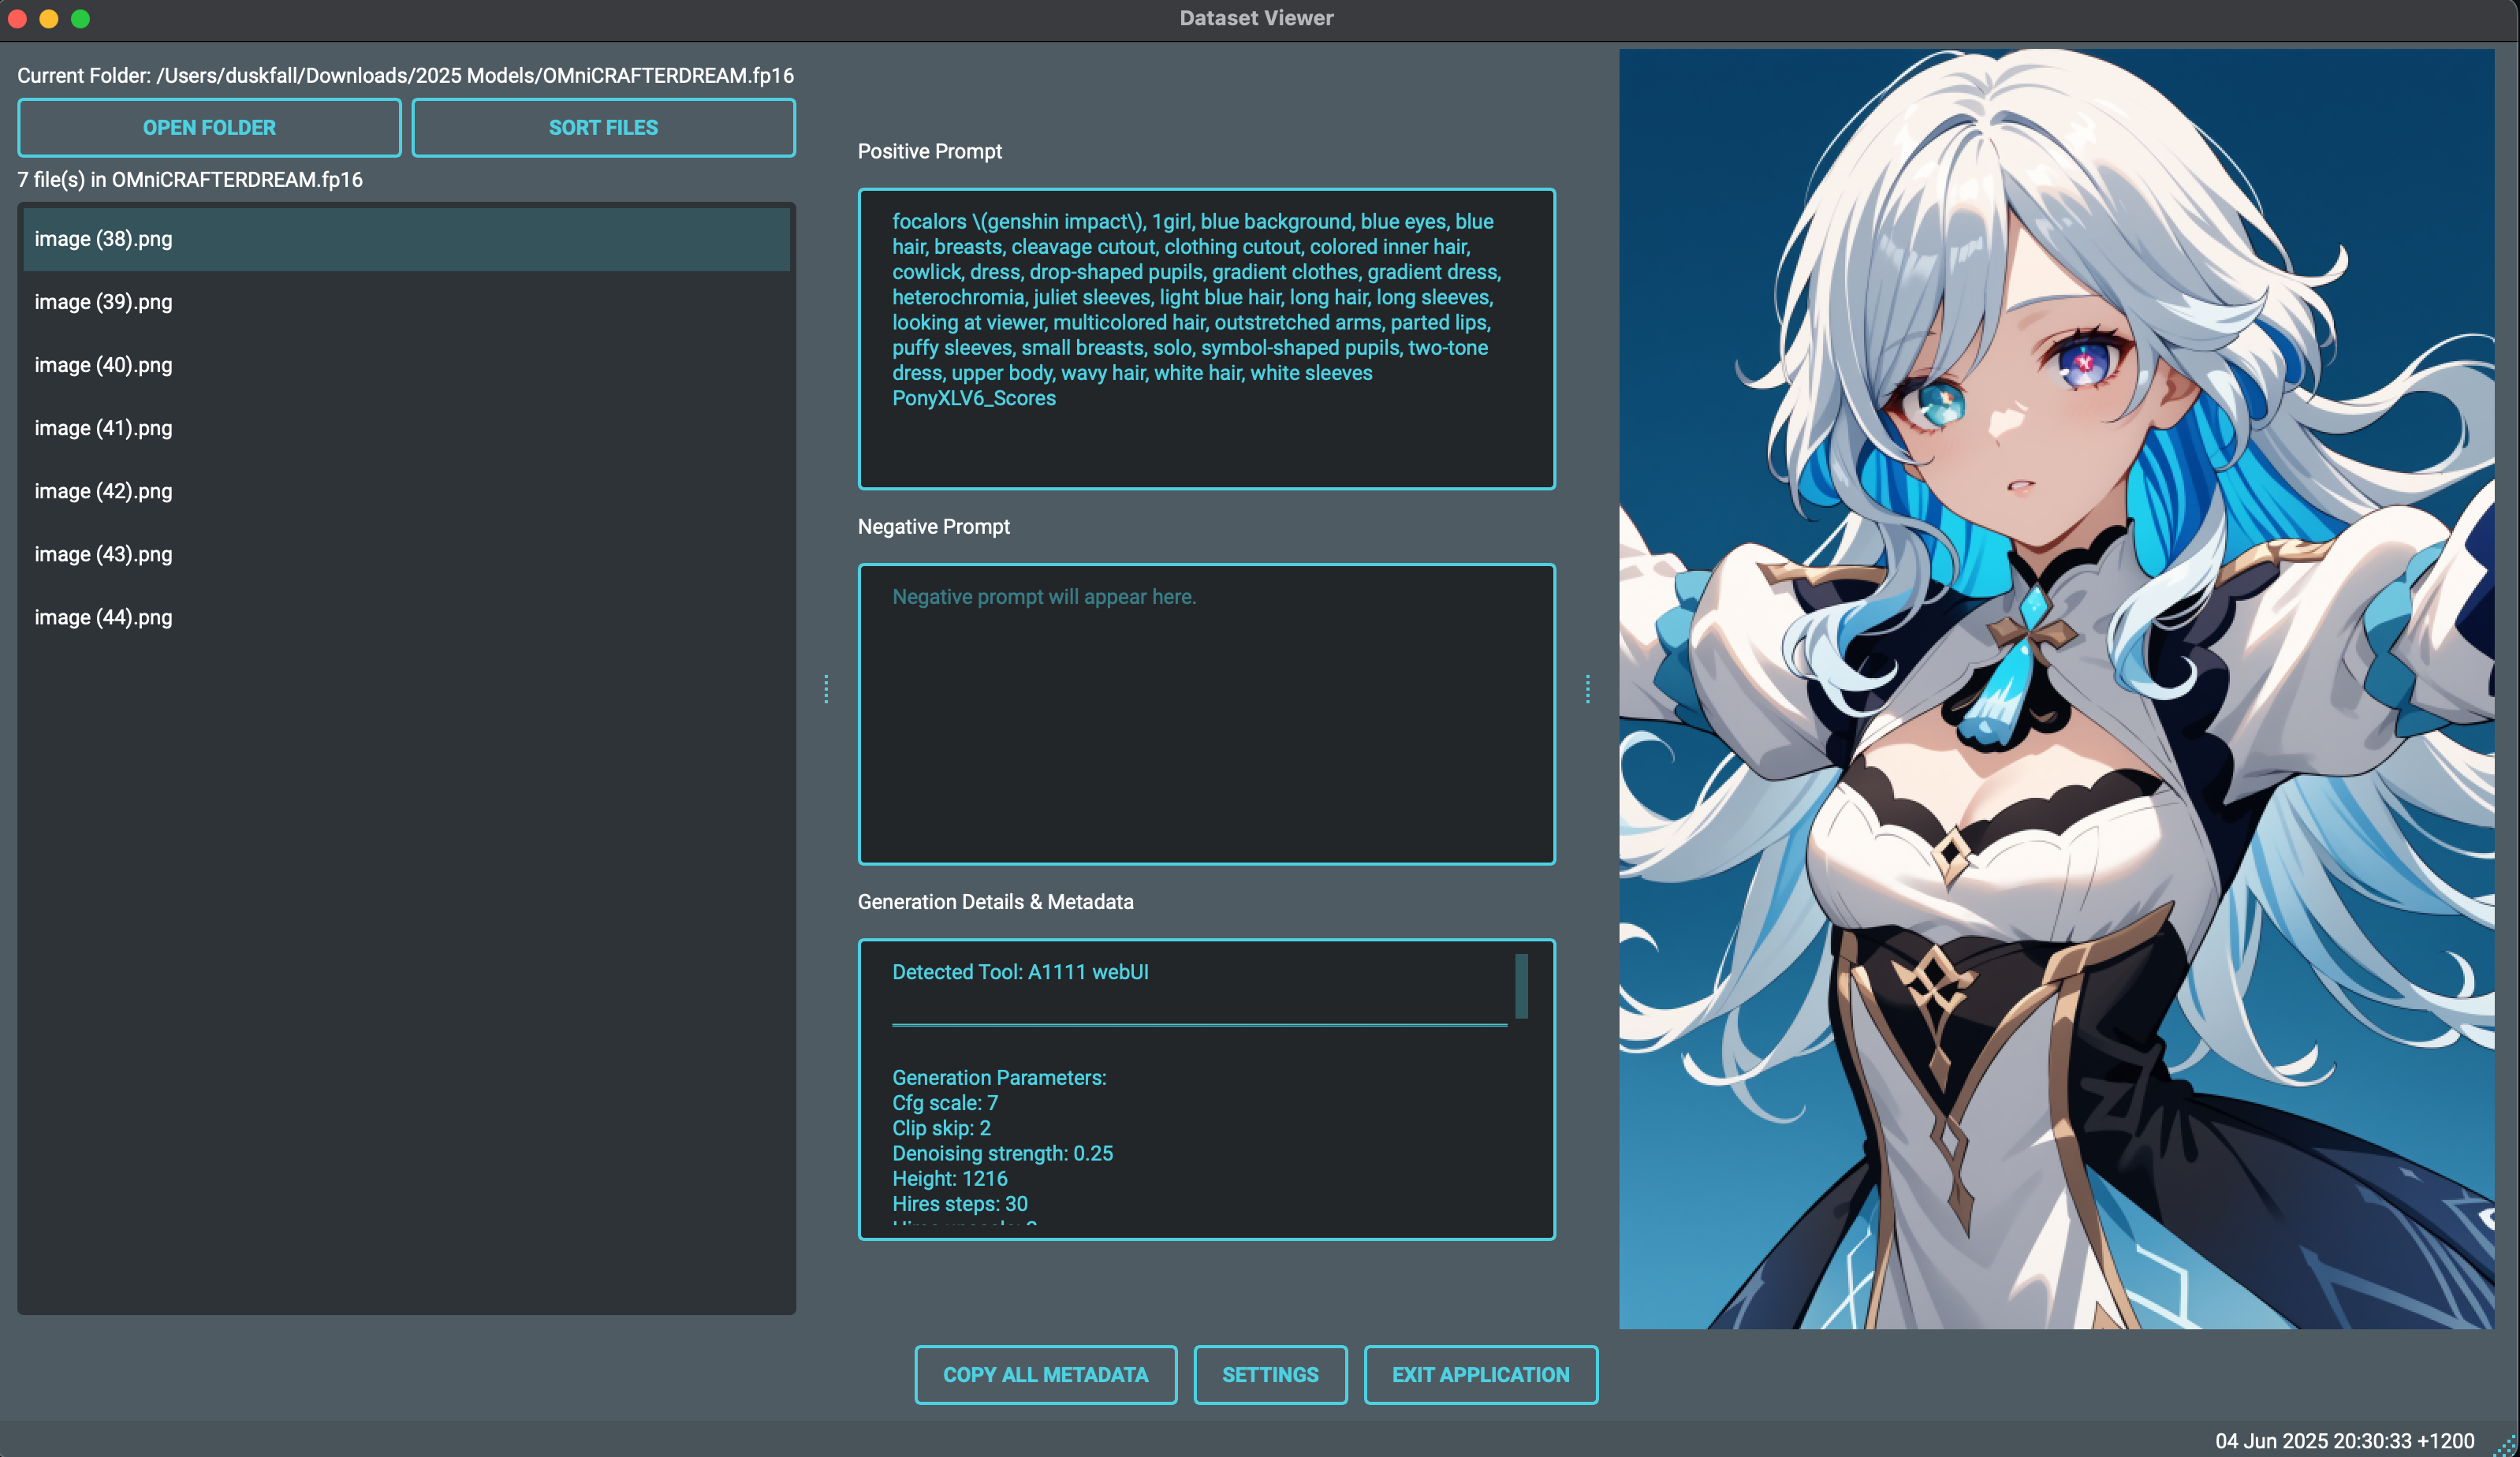Viewport: 2520px width, 1457px height.
Task: Open the SETTINGS dialog
Action: tap(1270, 1374)
